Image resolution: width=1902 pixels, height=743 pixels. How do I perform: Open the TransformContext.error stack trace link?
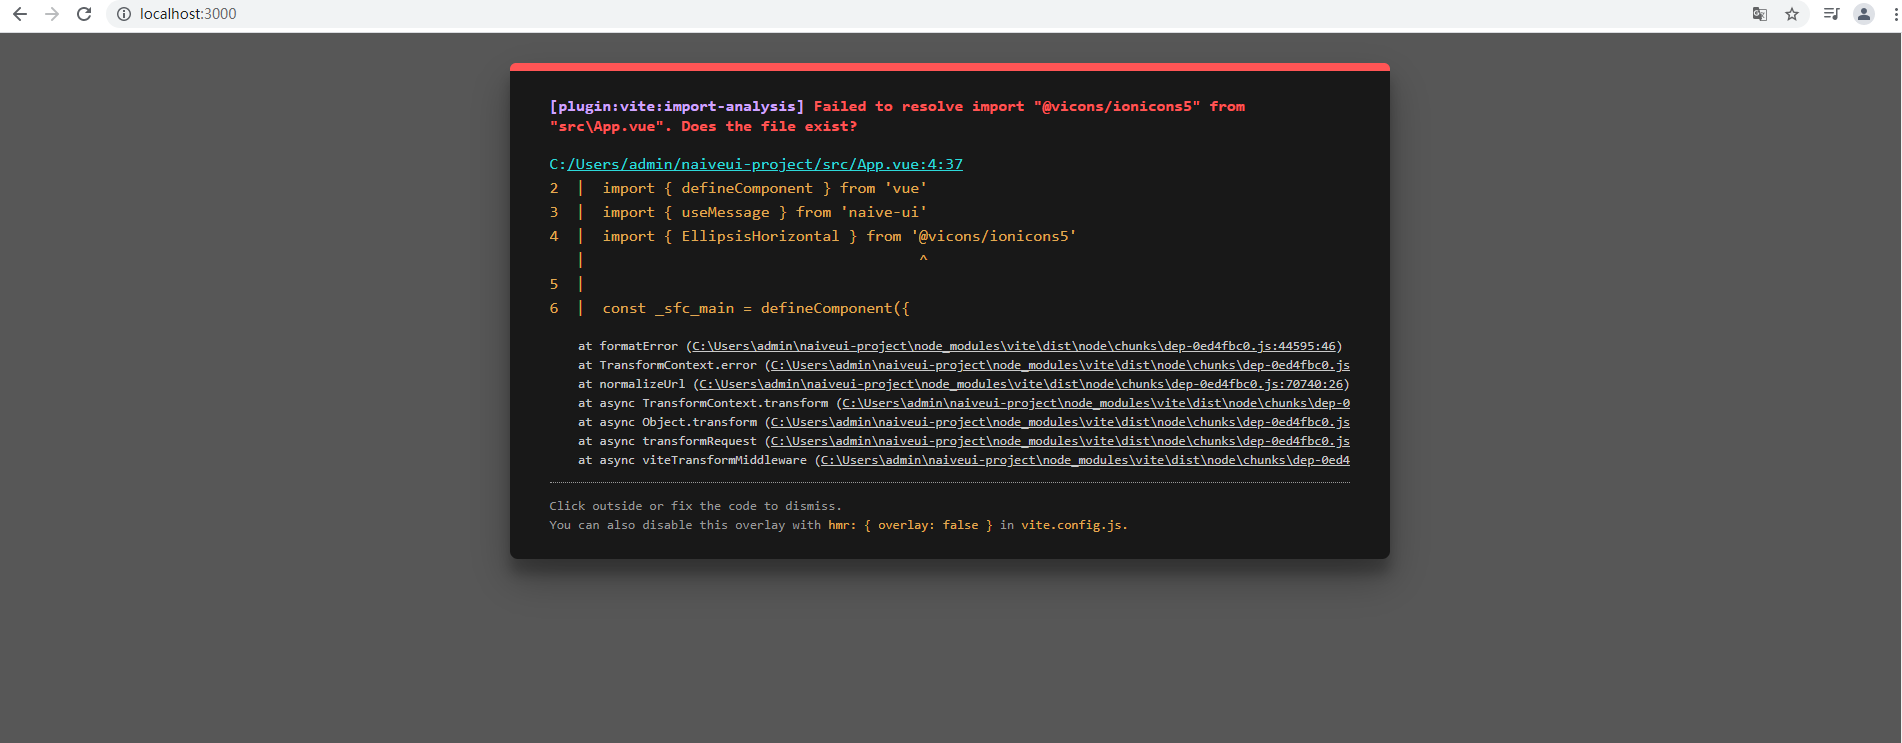(1060, 365)
